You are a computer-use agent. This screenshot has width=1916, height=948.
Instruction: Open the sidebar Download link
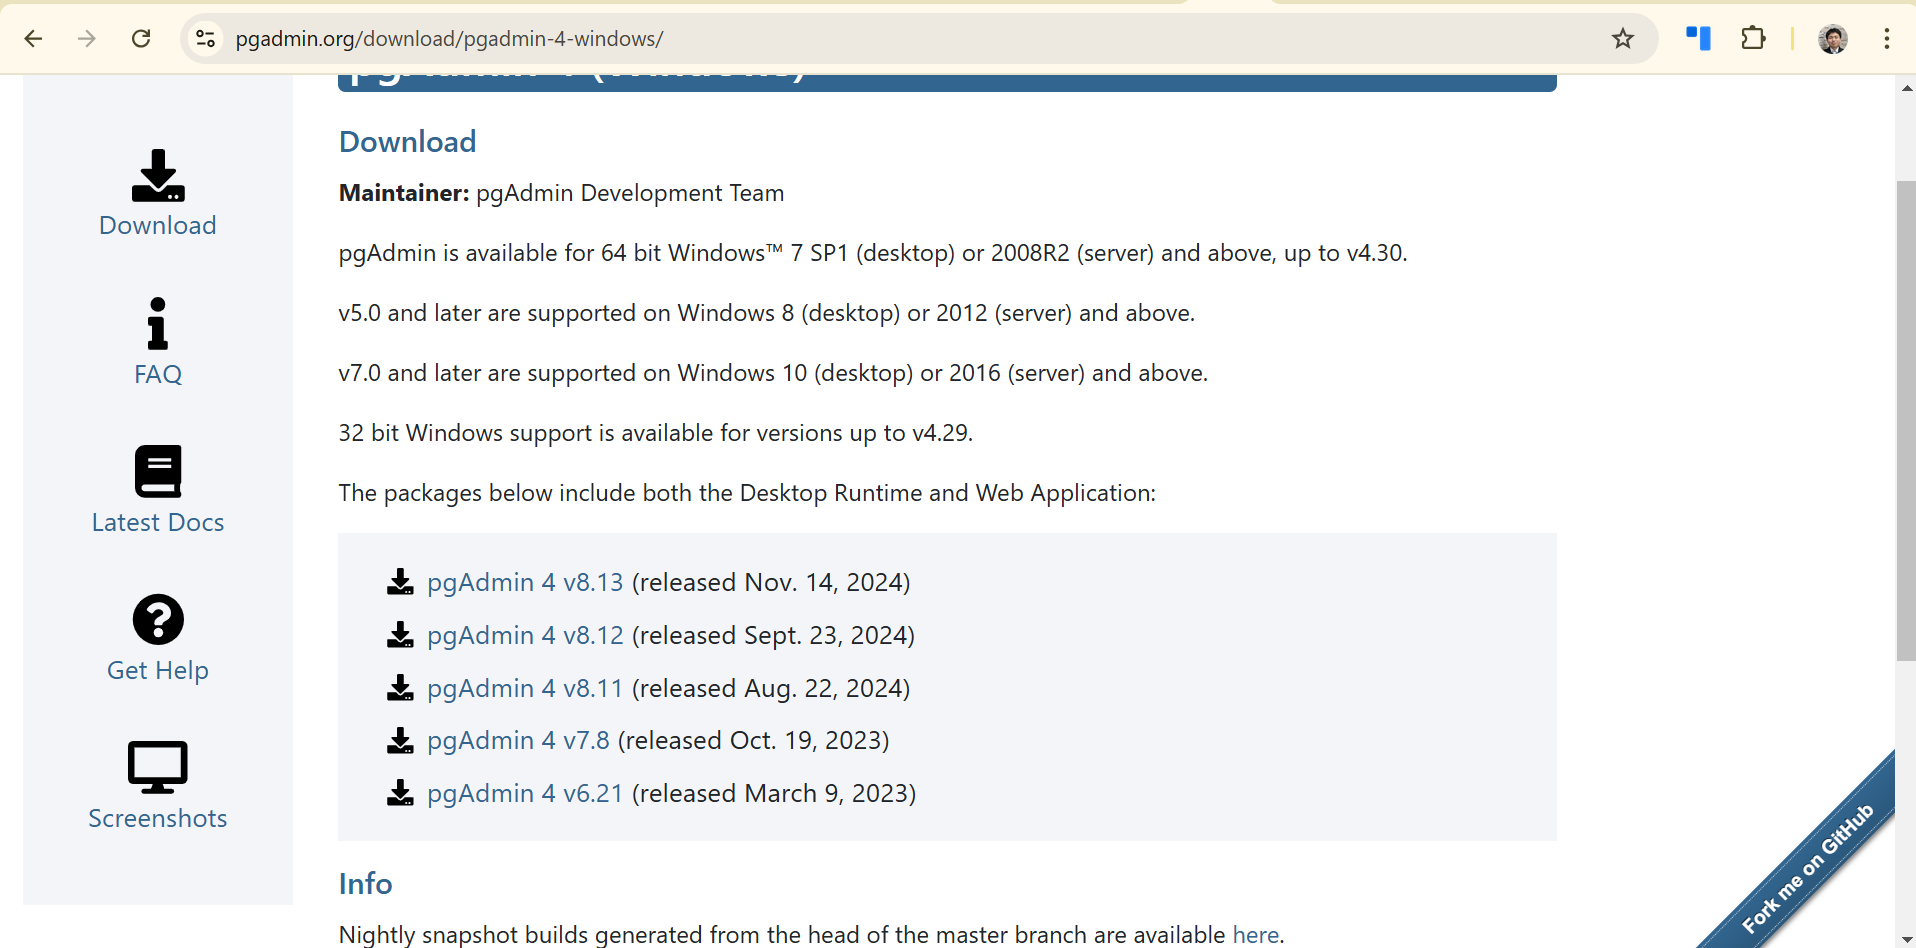click(x=158, y=225)
